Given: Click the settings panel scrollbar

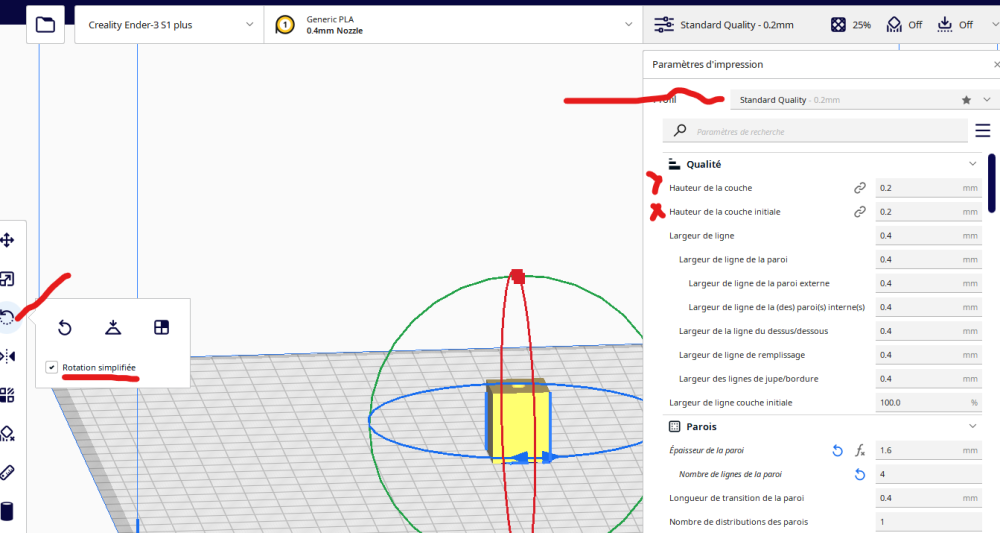Looking at the screenshot, I should tap(991, 183).
